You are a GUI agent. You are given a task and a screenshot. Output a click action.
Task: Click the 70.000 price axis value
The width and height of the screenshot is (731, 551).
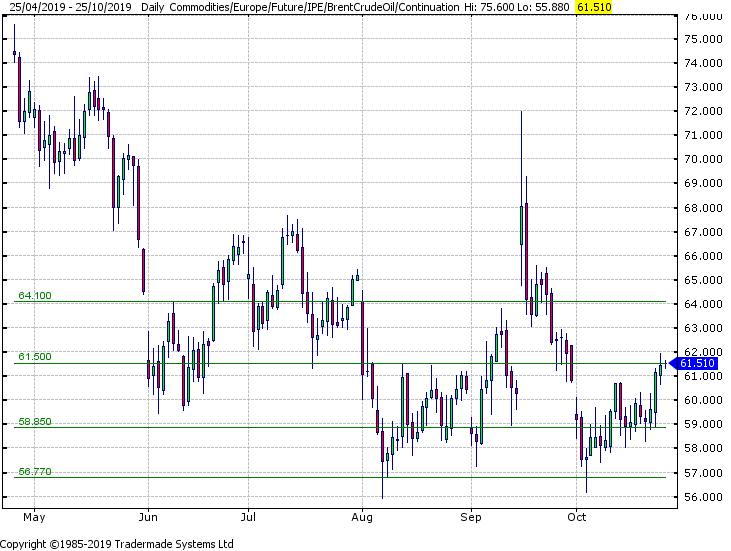[x=703, y=159]
